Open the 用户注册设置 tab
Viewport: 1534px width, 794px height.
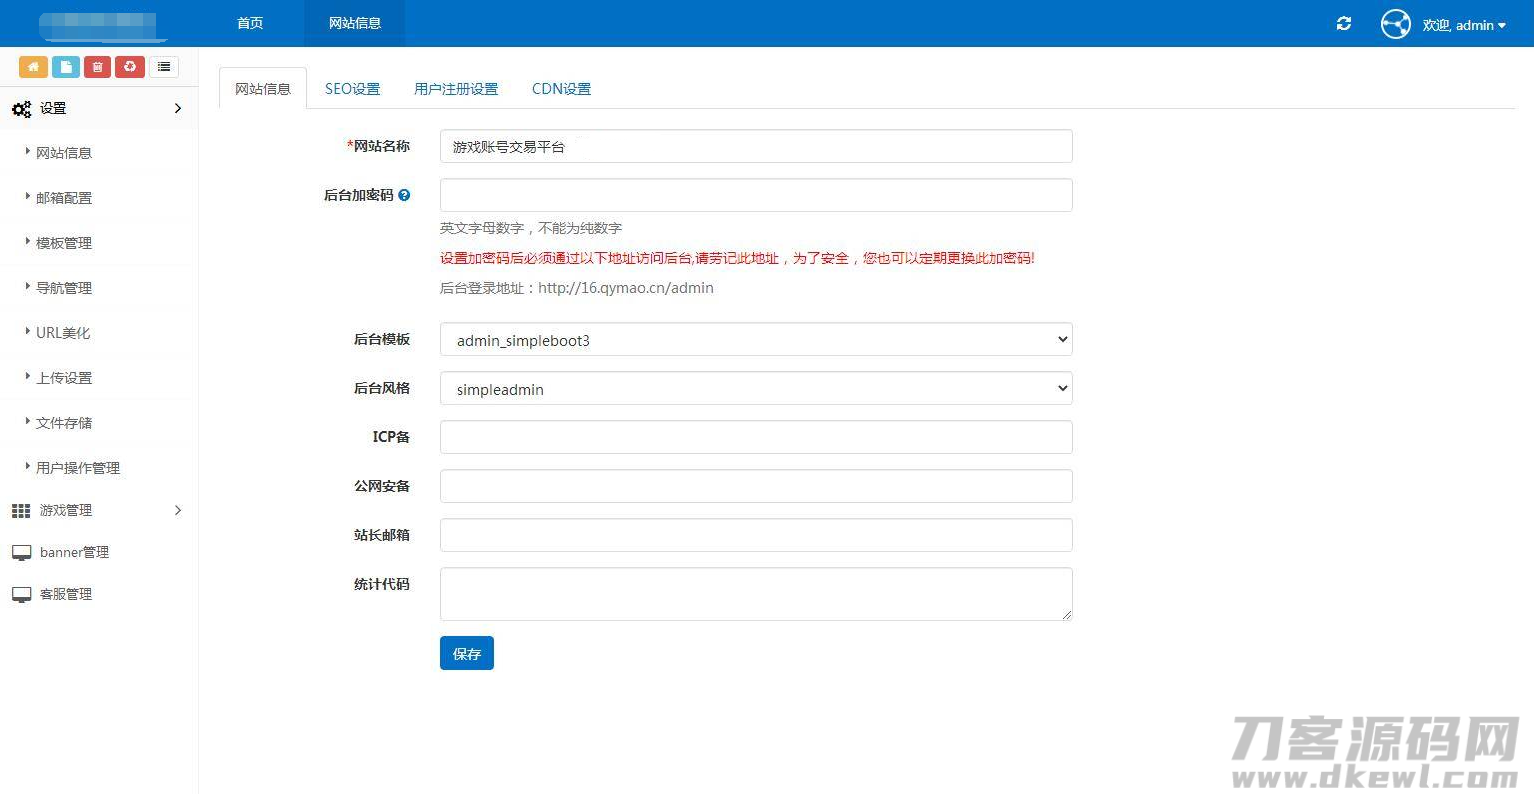(456, 89)
